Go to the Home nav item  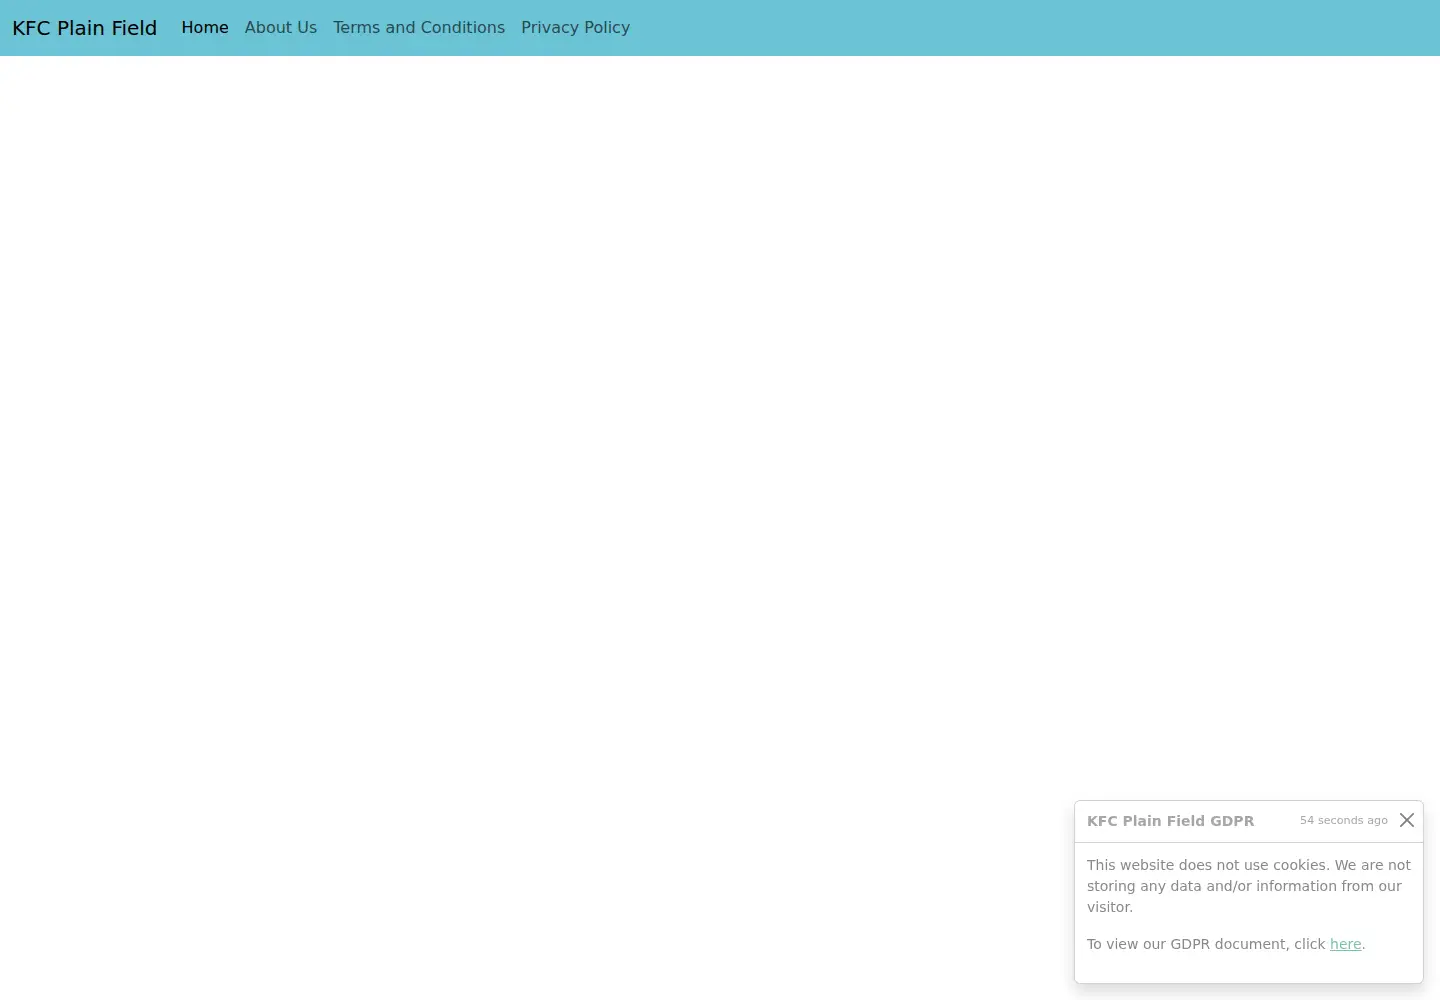click(x=205, y=28)
